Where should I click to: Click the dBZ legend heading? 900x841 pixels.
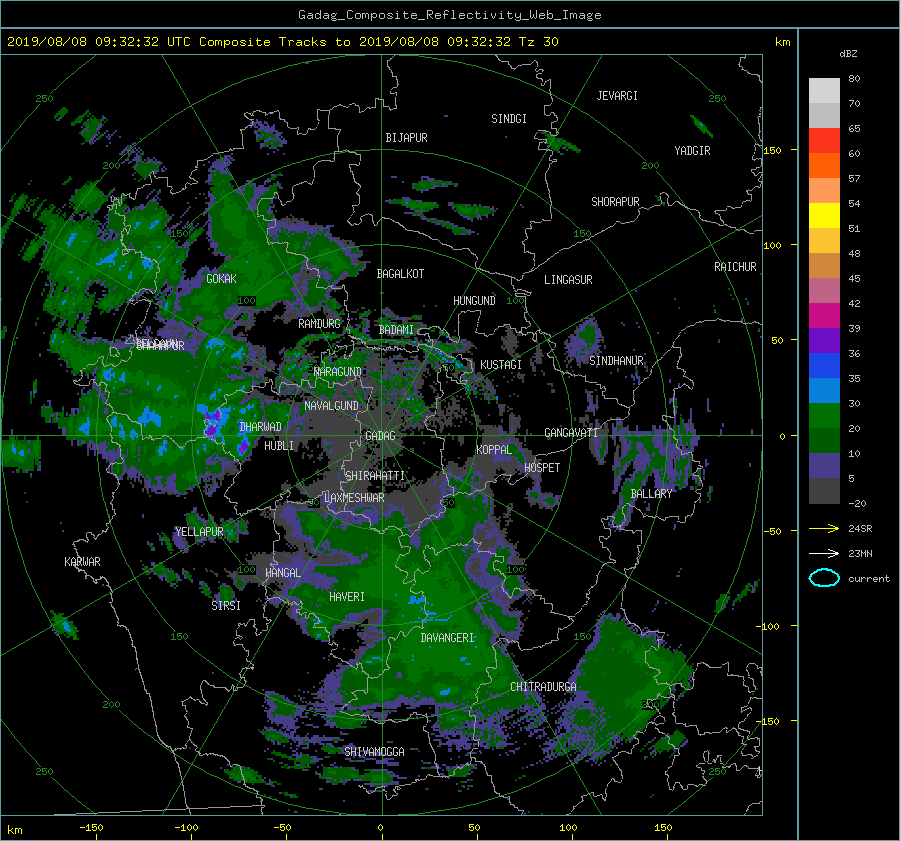coord(848,53)
